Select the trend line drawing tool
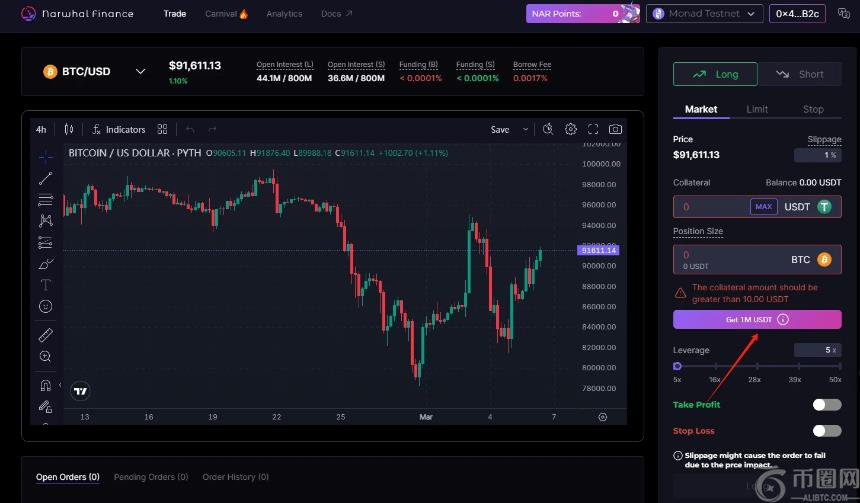This screenshot has width=860, height=503. point(45,178)
